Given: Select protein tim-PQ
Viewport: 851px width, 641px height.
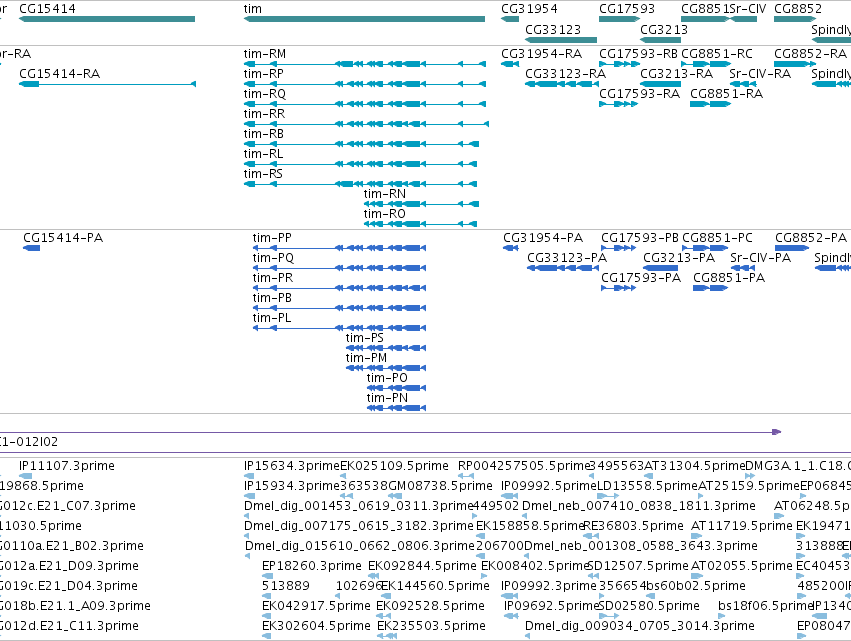Looking at the screenshot, I should point(339,268).
